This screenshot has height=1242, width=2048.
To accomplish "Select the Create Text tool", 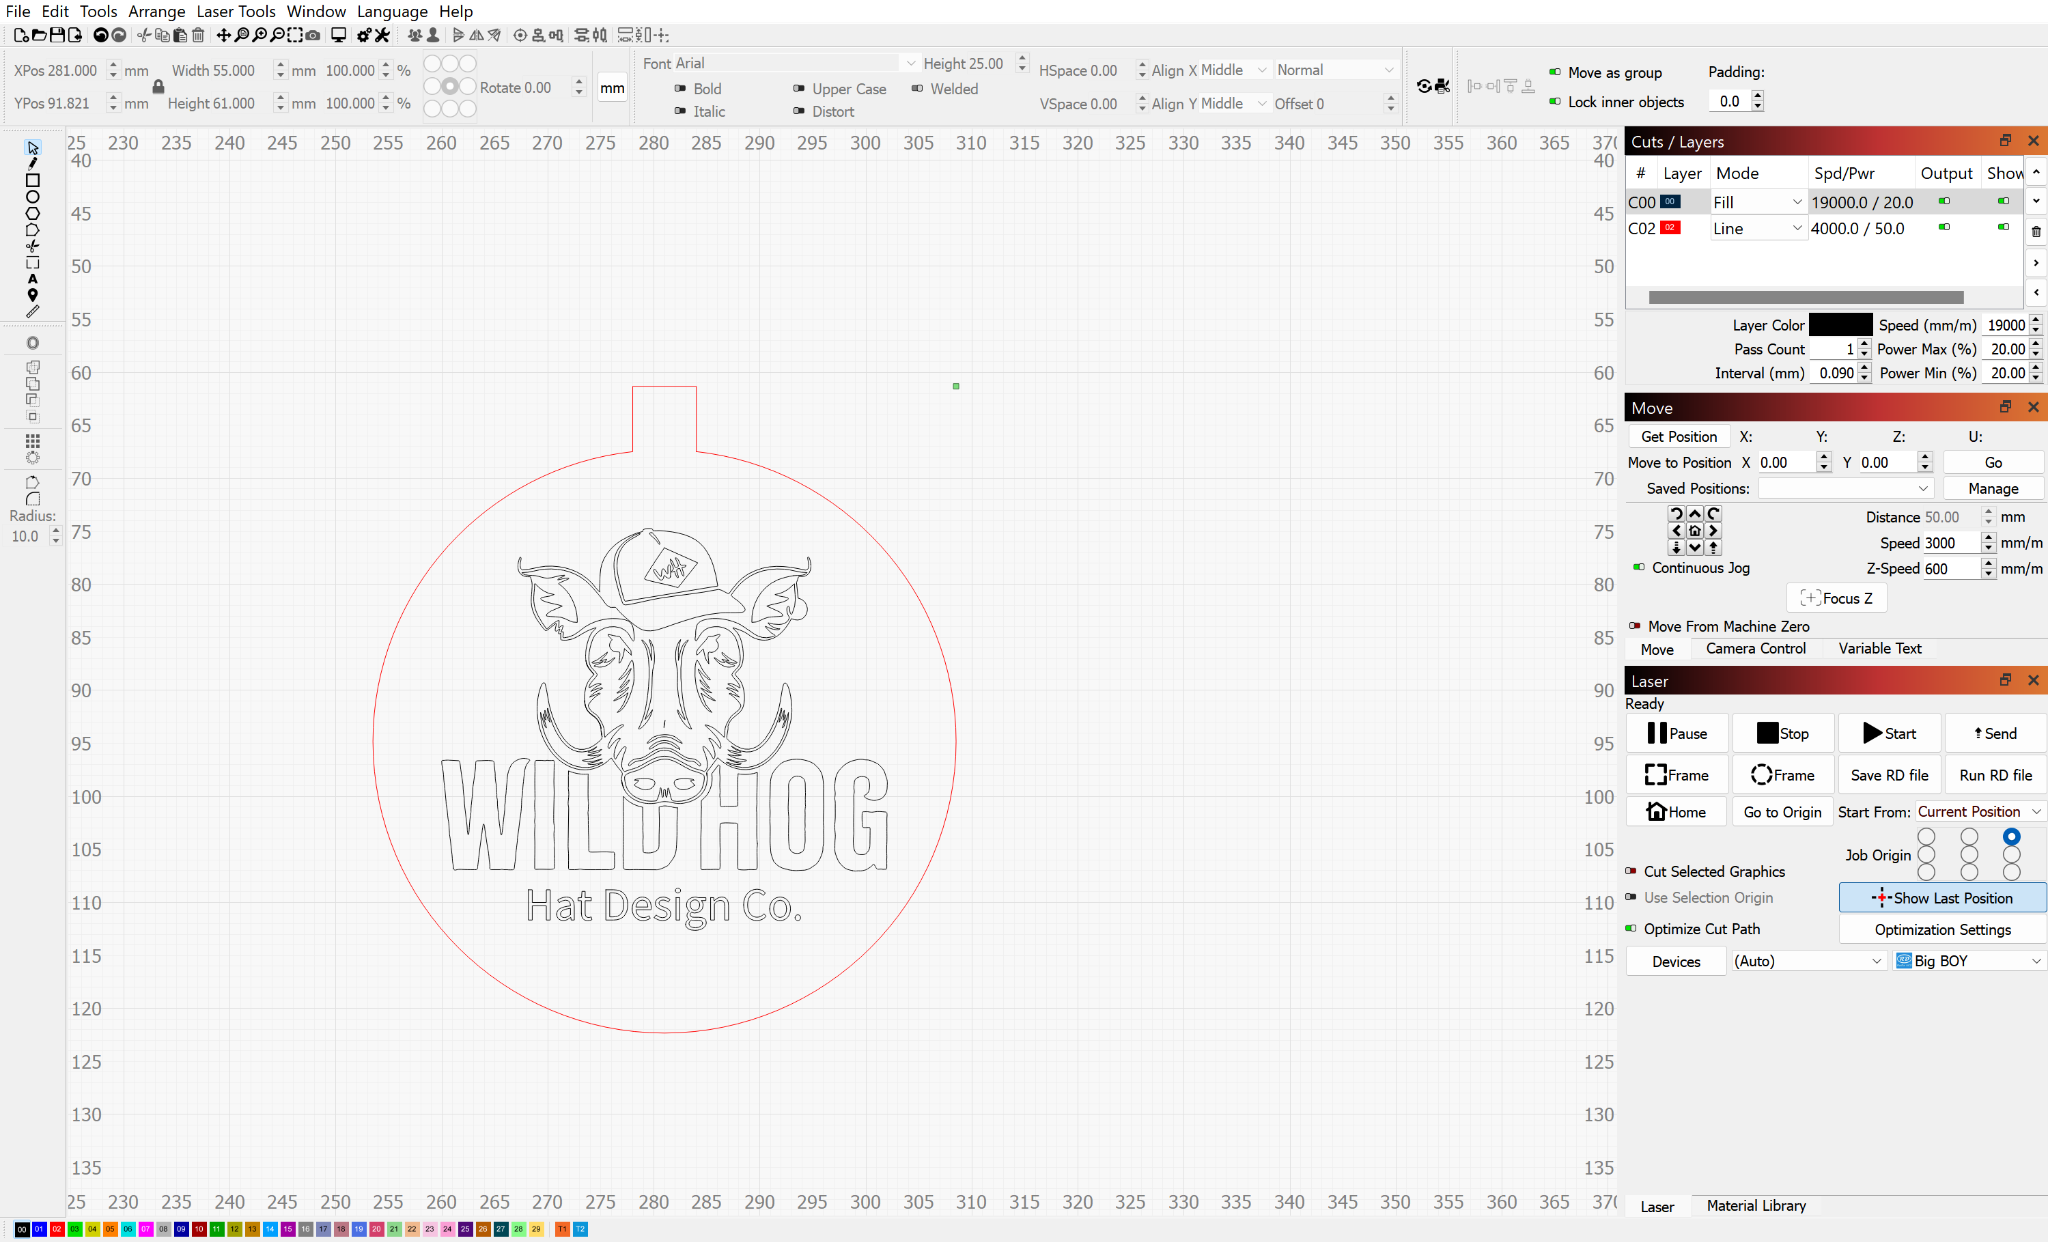I will [x=32, y=279].
